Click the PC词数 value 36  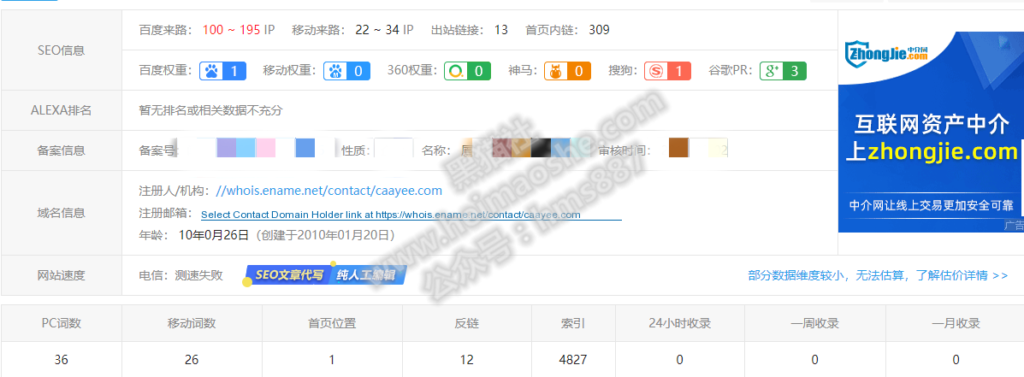(61, 359)
